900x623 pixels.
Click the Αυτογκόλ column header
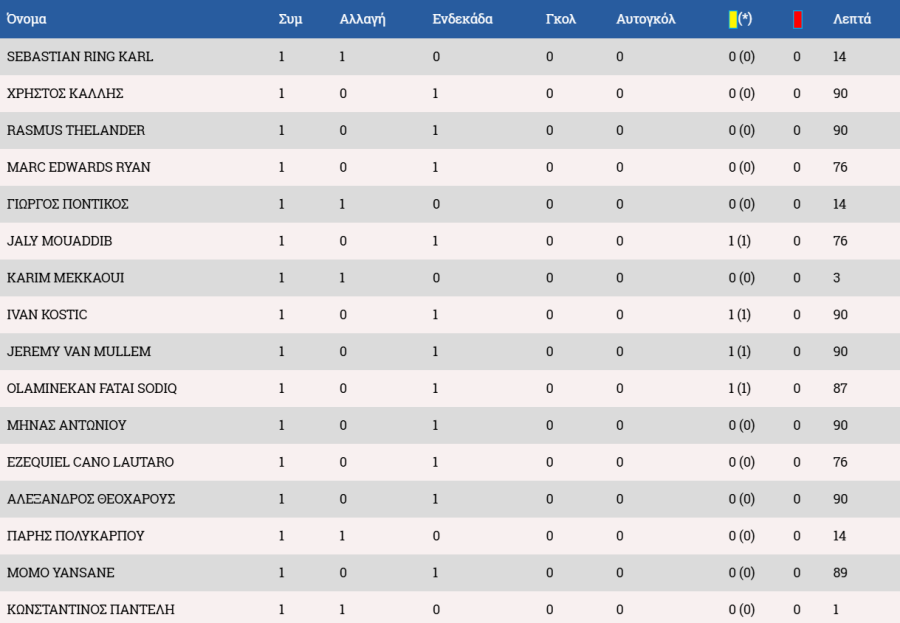point(646,19)
